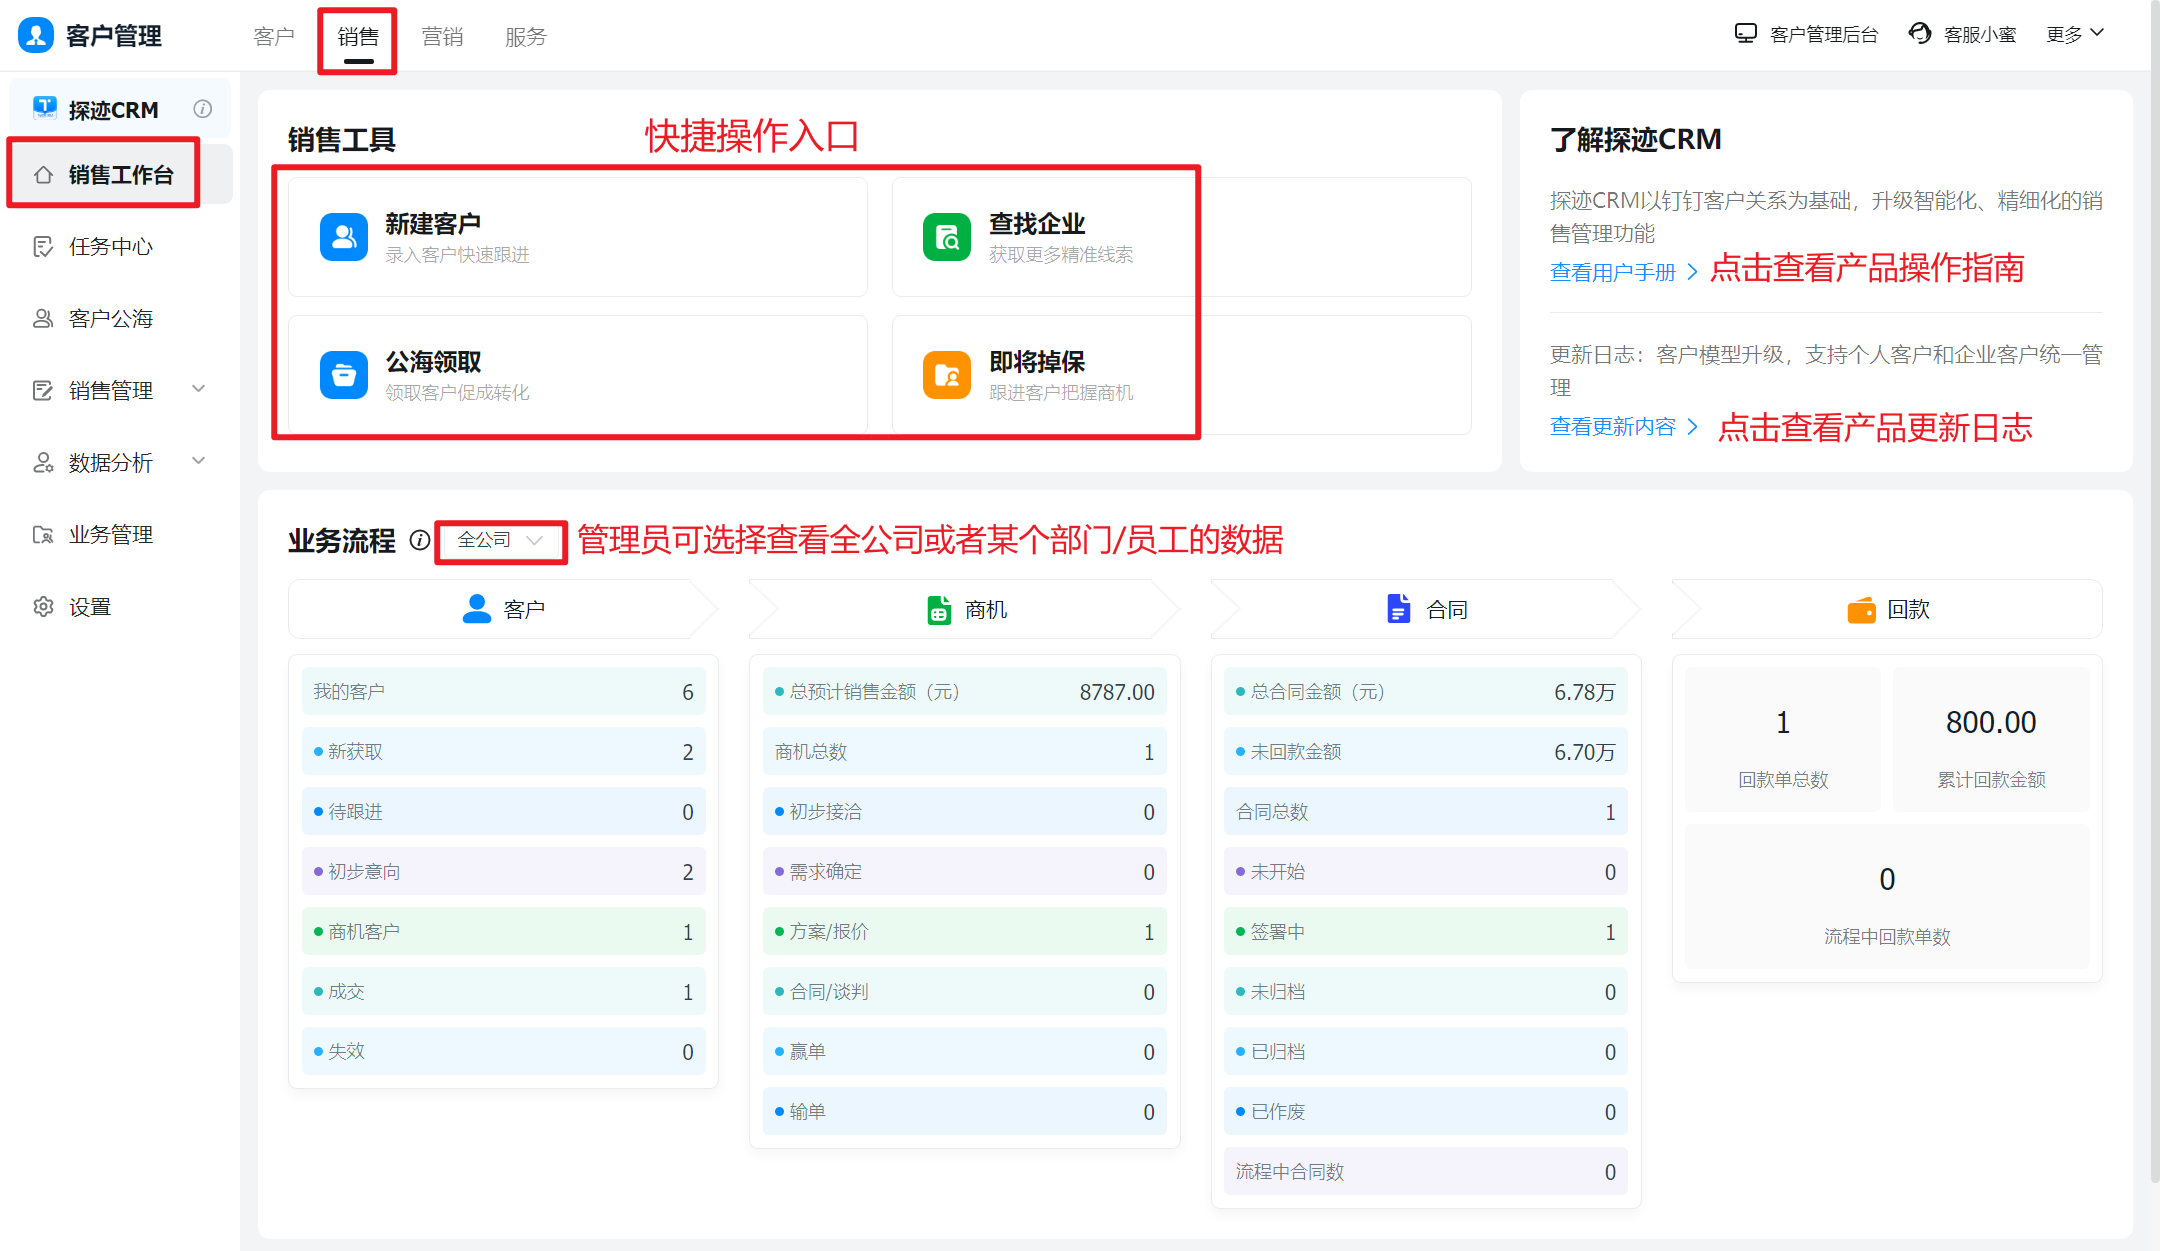Image resolution: width=2160 pixels, height=1251 pixels.
Task: Click the 设置 gear icon in sidebar
Action: [43, 607]
